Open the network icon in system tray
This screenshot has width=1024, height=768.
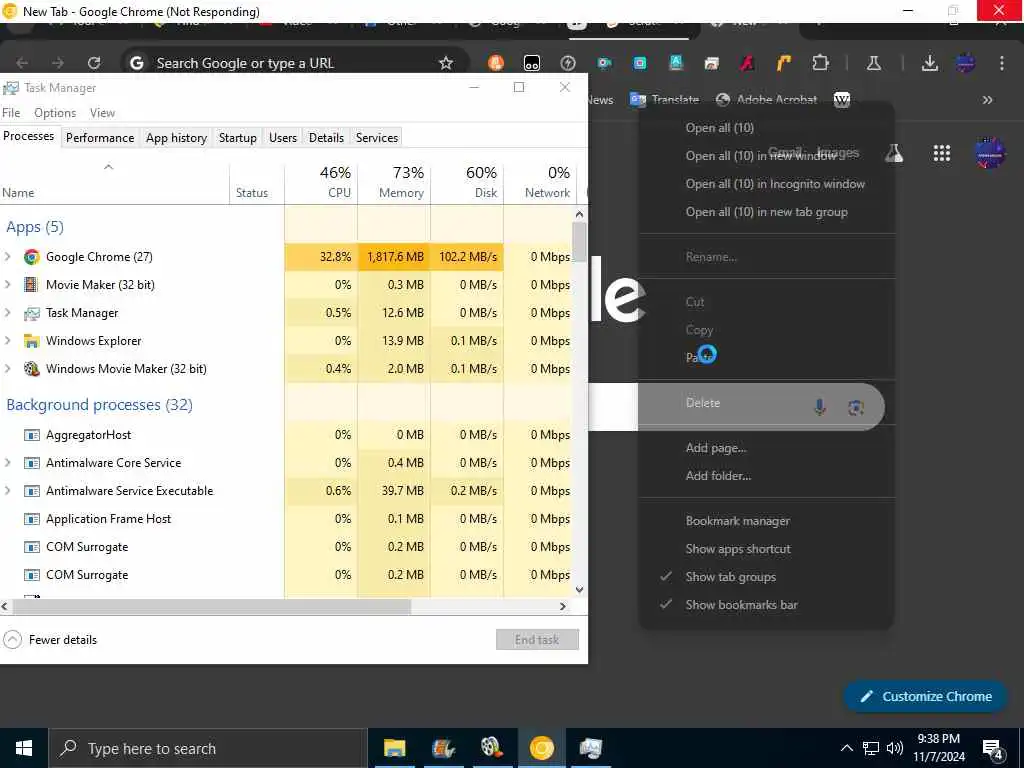pyautogui.click(x=871, y=748)
